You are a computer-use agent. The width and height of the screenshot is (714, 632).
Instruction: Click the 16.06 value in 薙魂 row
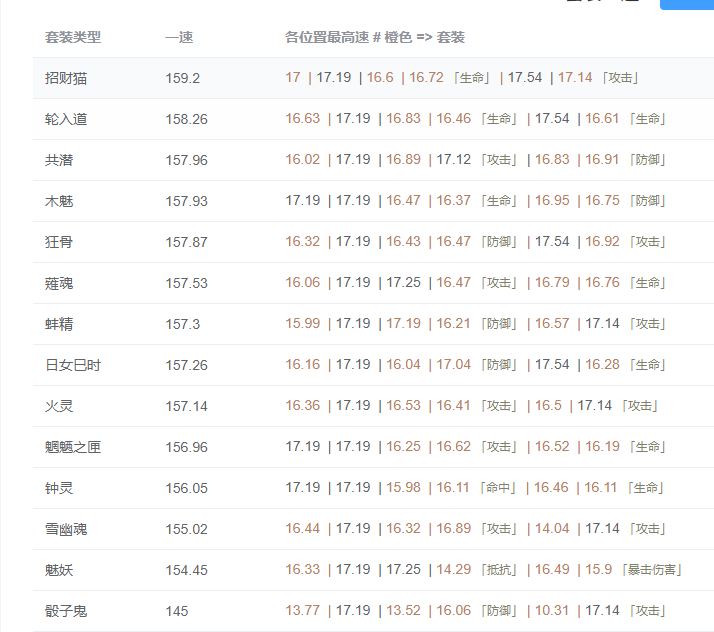coord(302,282)
